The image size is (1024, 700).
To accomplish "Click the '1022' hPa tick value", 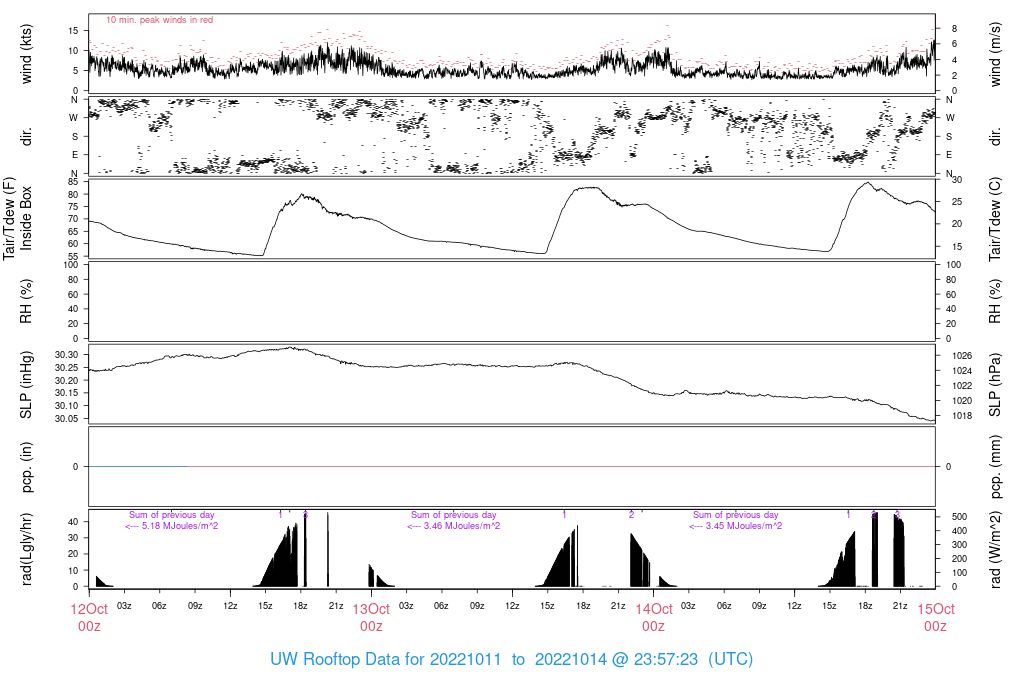I will point(962,386).
